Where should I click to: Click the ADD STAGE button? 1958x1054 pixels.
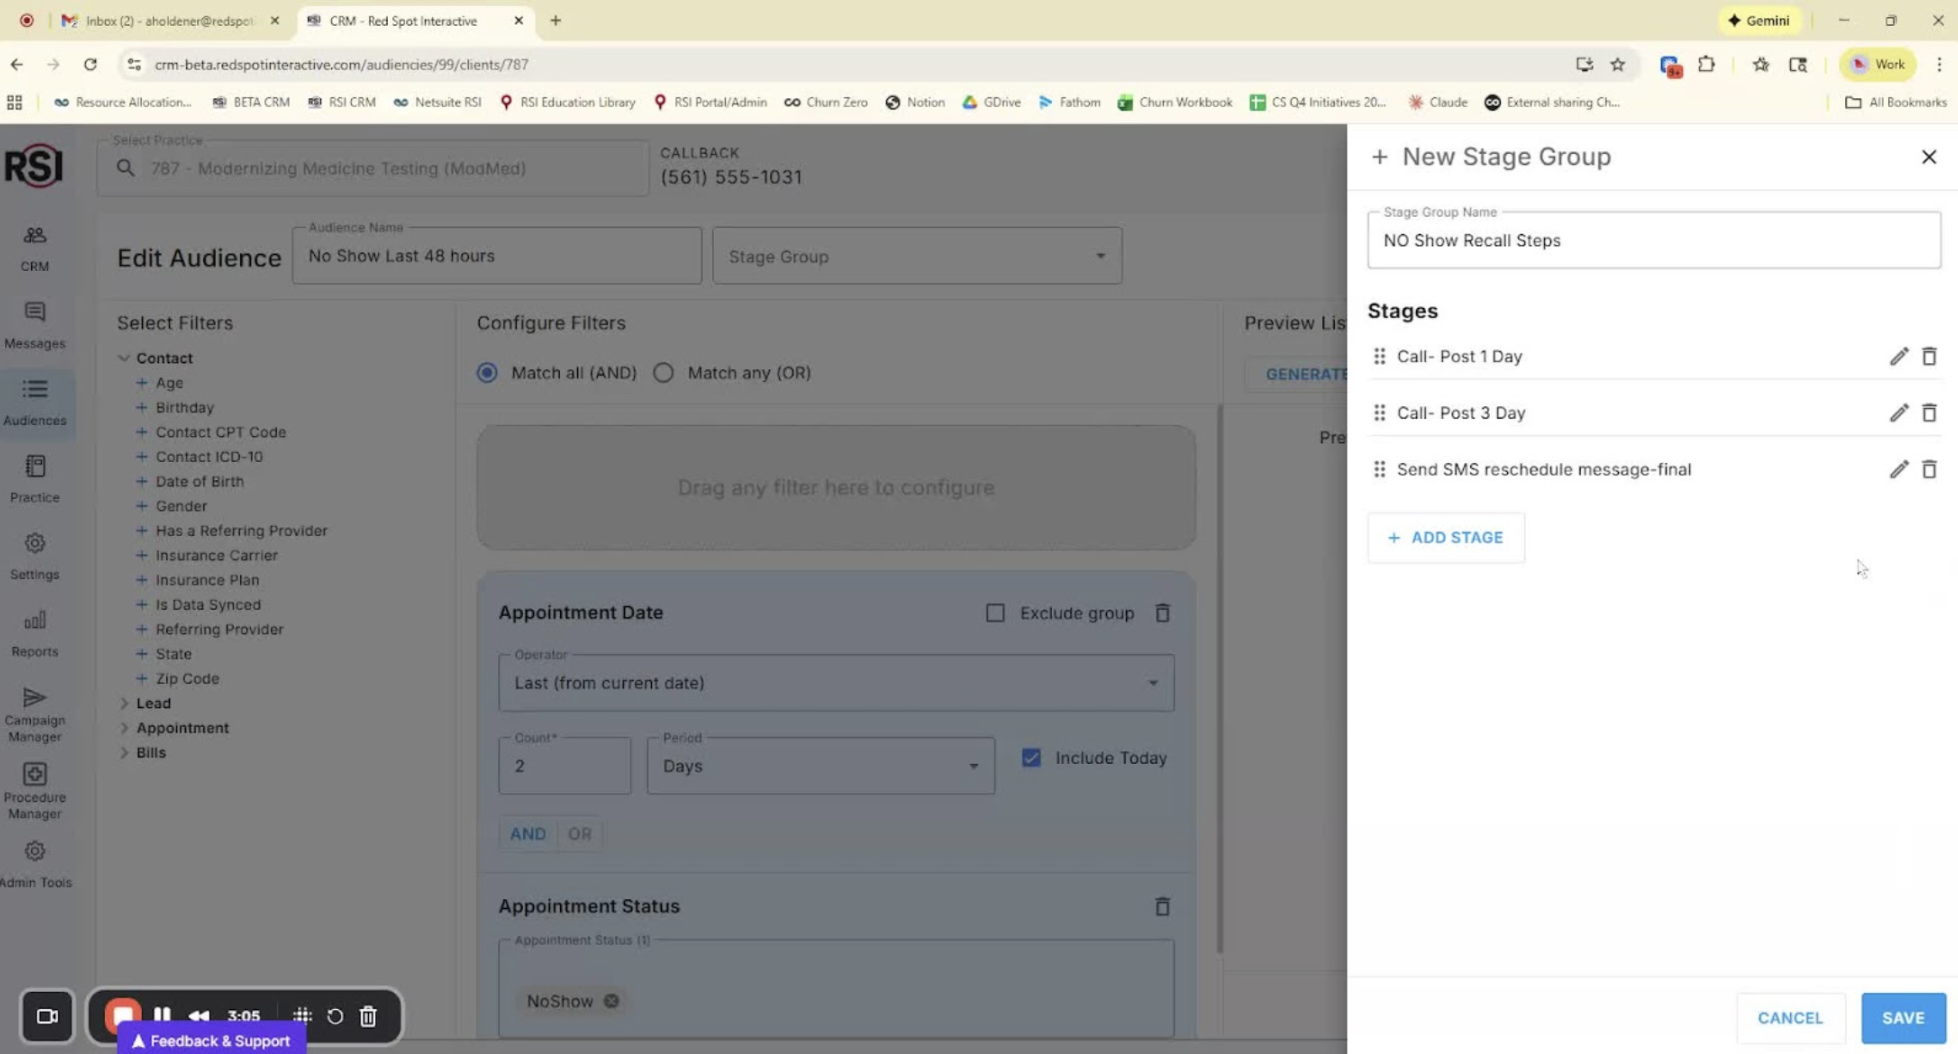[1445, 538]
